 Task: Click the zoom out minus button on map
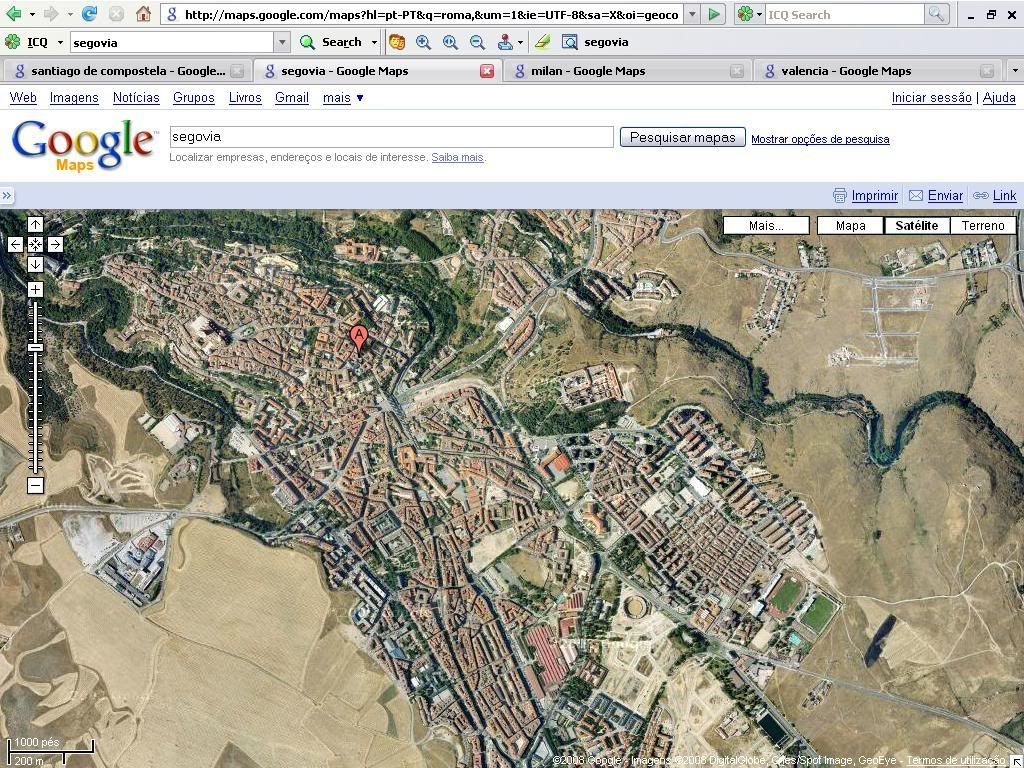coord(35,486)
